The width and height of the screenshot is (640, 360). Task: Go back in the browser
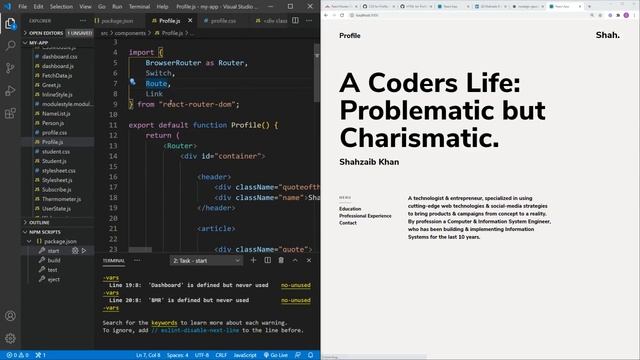[326, 15]
